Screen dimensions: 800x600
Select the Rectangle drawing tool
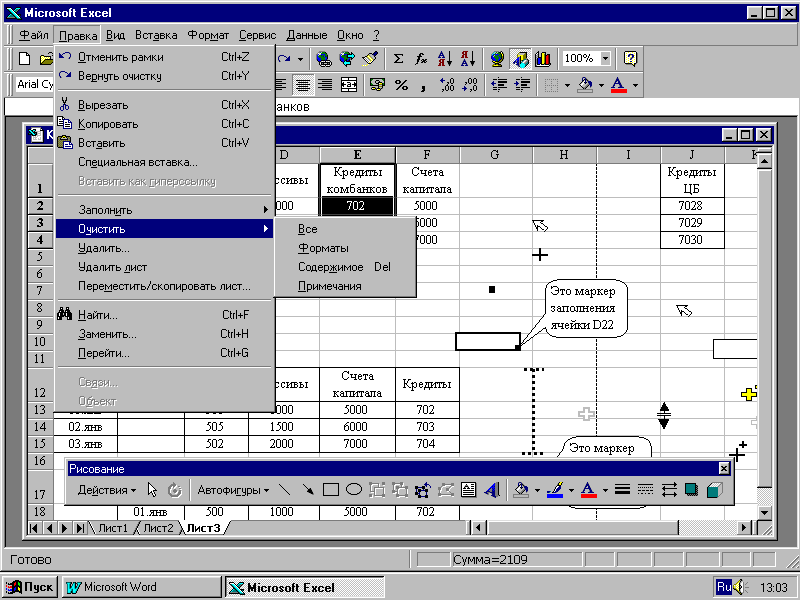click(x=331, y=490)
